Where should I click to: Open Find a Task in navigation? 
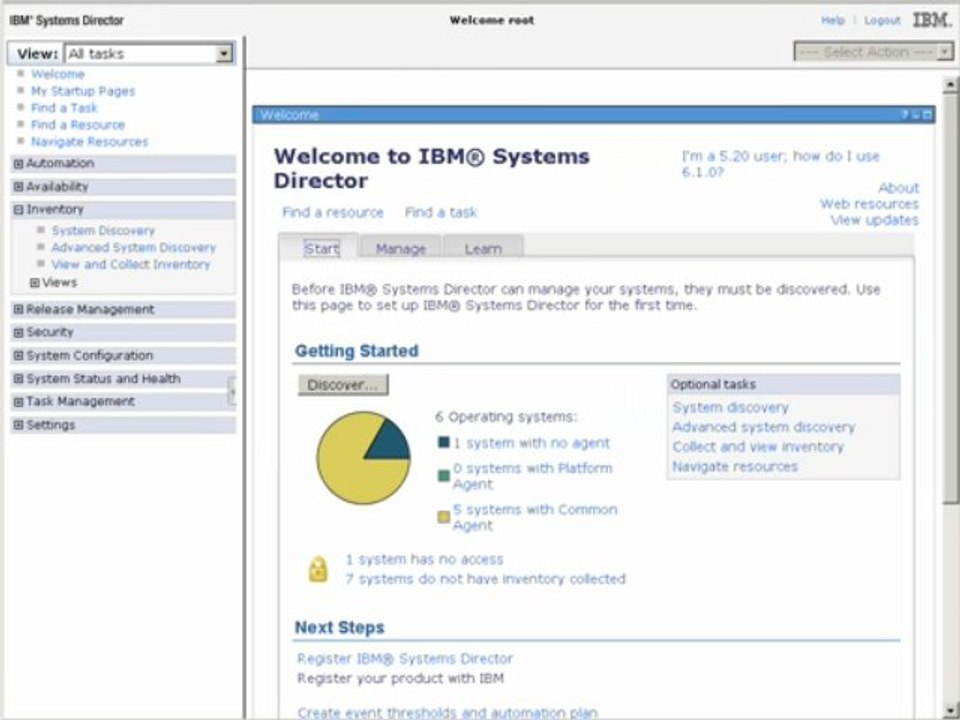64,108
